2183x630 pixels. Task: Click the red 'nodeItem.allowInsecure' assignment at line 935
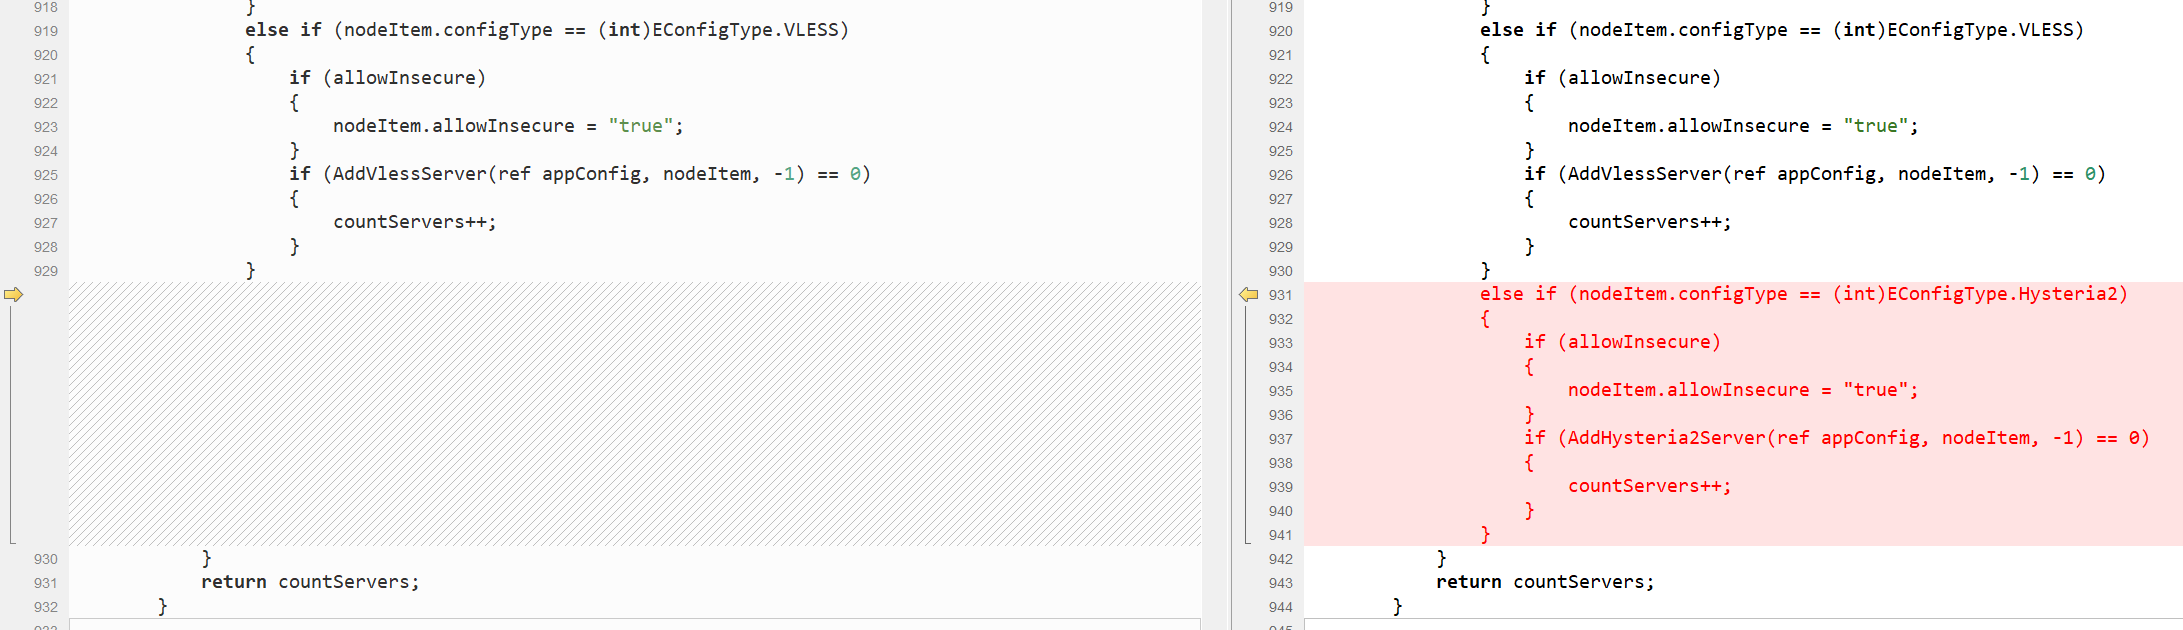(x=1743, y=390)
